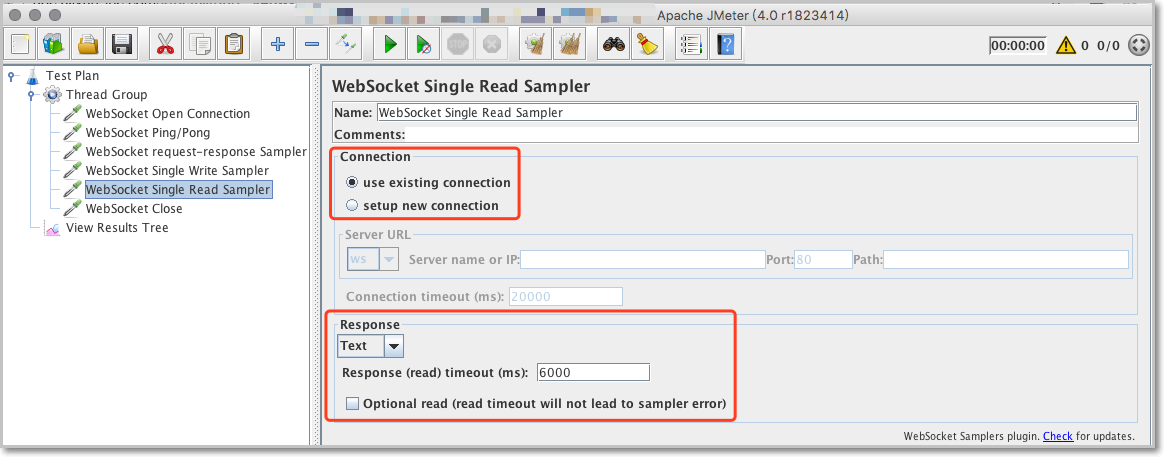Click the Paste clipboard icon
1164x457 pixels.
click(233, 45)
